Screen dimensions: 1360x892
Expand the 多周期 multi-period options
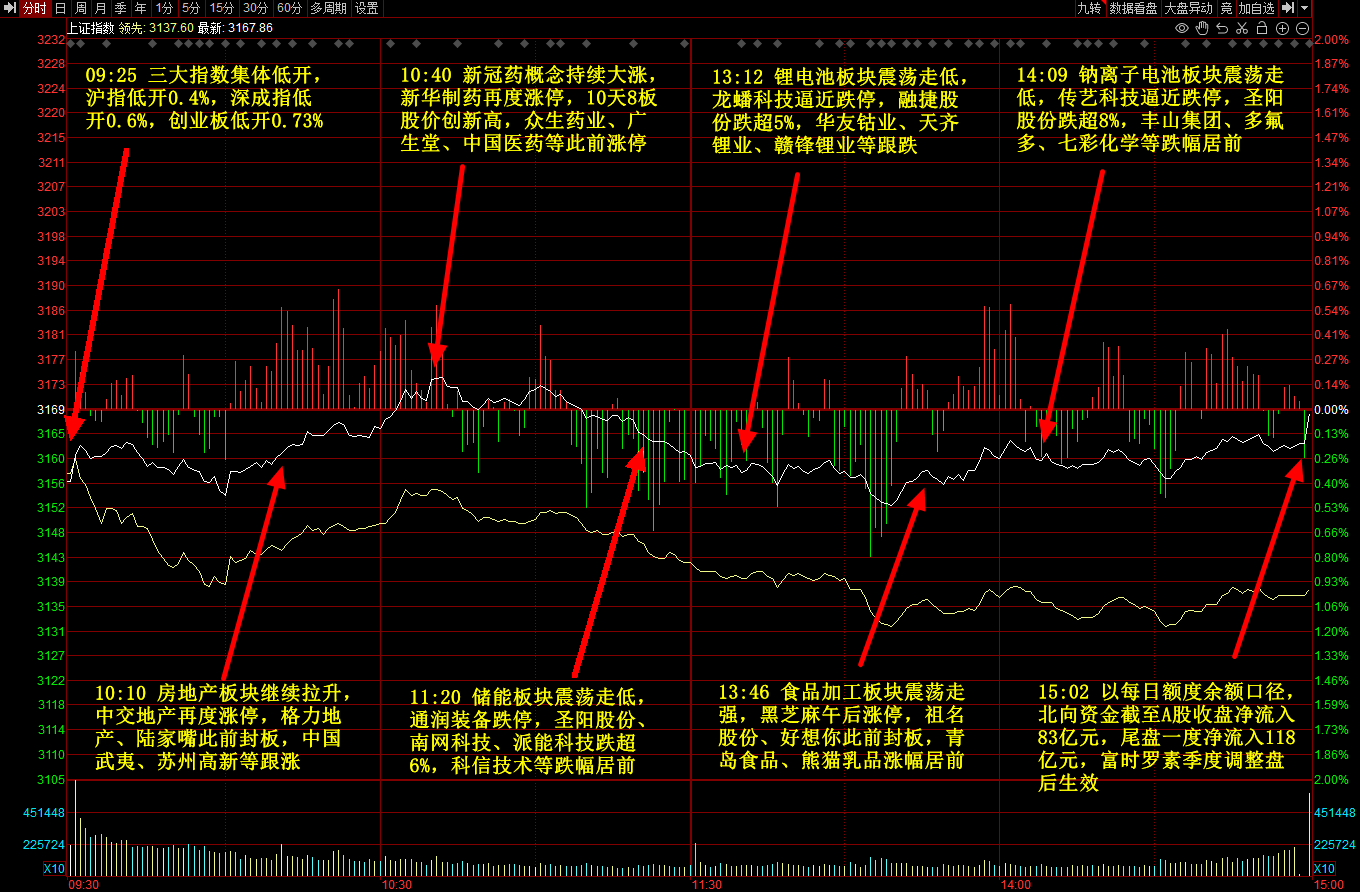pos(328,8)
